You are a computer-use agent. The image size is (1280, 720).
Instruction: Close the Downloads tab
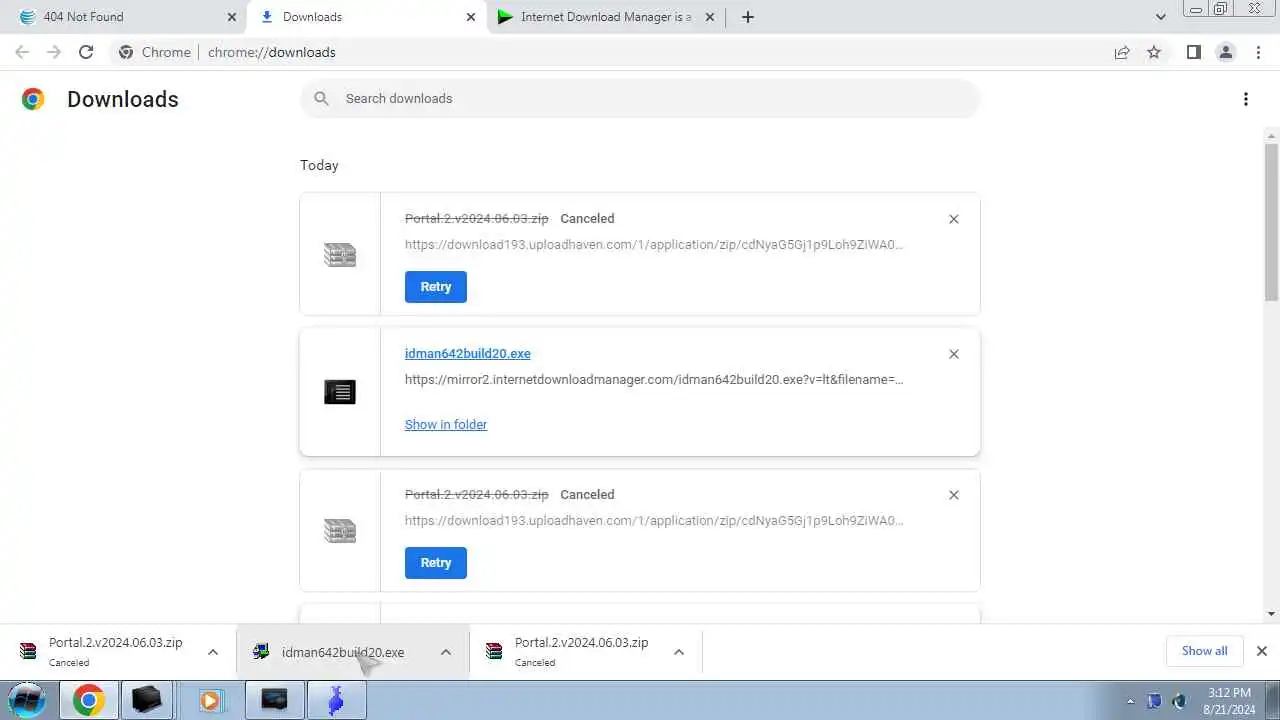click(471, 17)
